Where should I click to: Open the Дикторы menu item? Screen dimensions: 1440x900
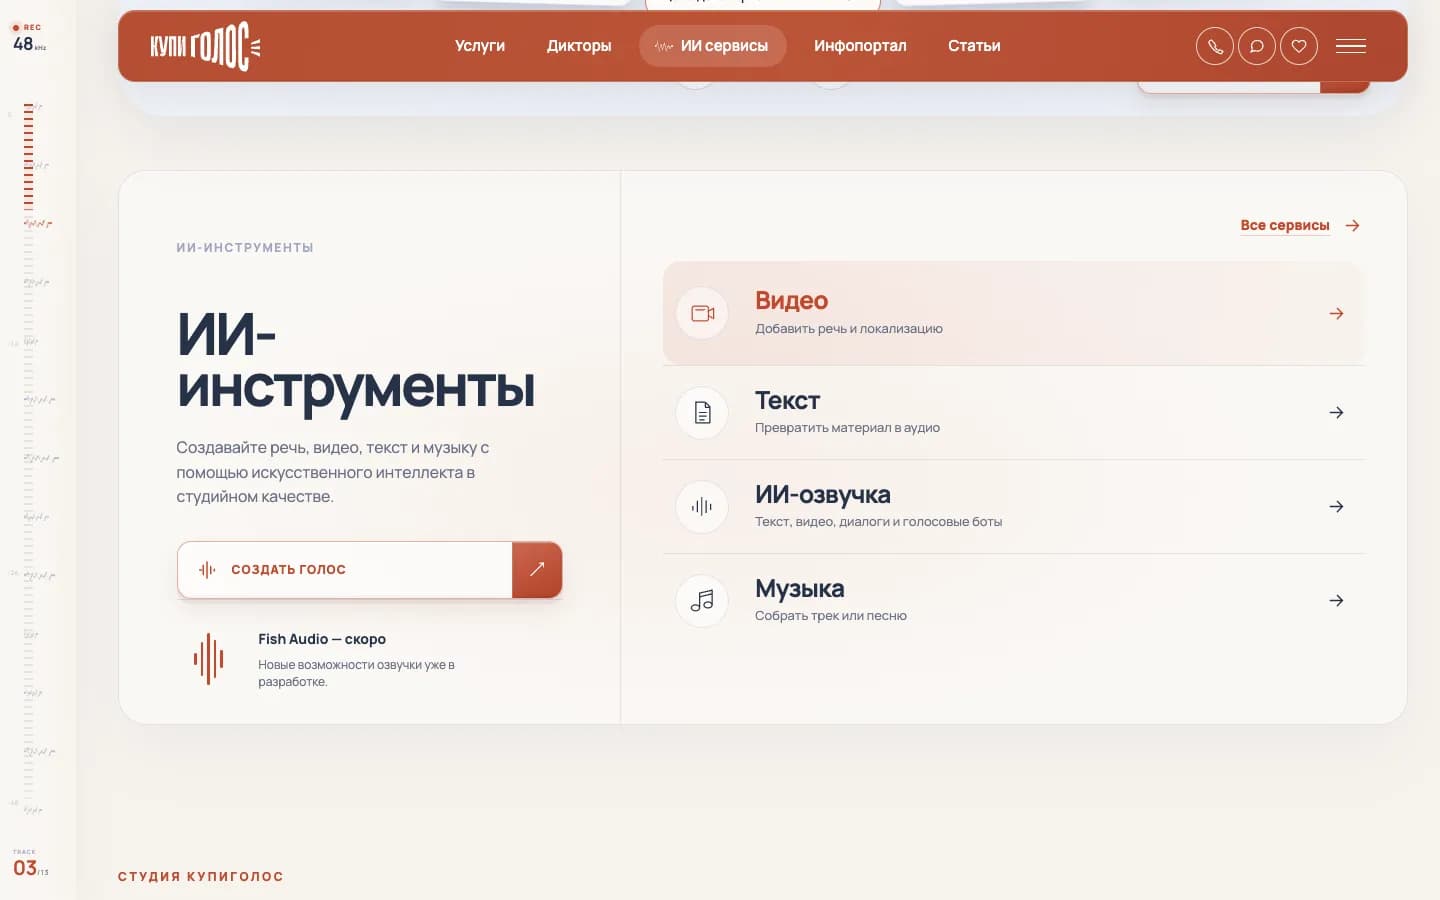579,46
